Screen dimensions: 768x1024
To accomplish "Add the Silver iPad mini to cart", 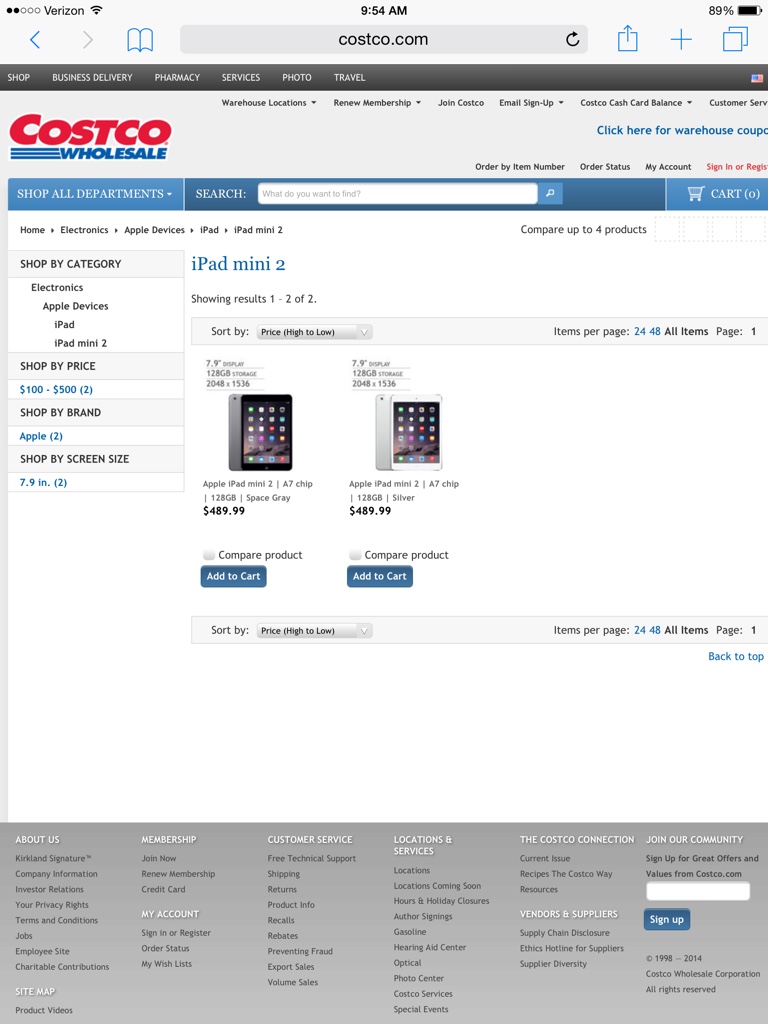I will [379, 576].
